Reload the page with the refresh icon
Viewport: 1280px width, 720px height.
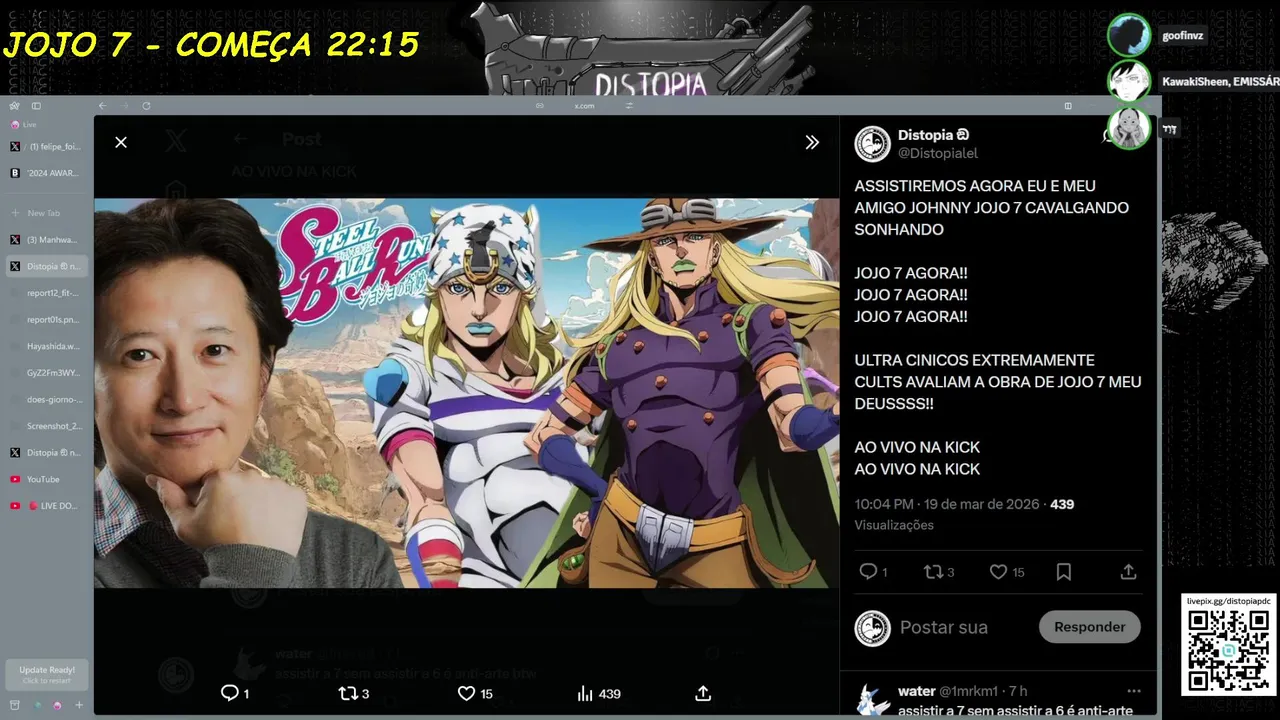point(146,106)
